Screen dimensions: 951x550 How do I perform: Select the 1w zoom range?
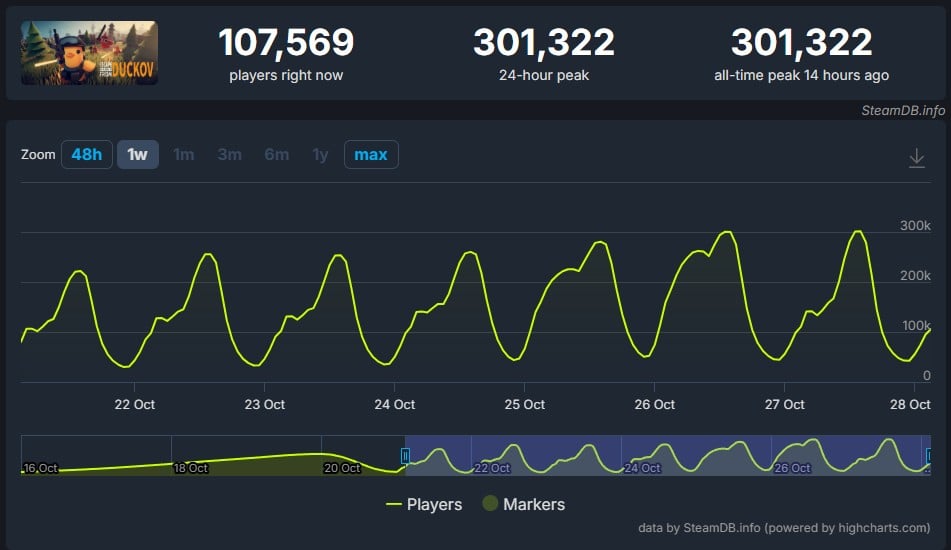click(x=138, y=155)
